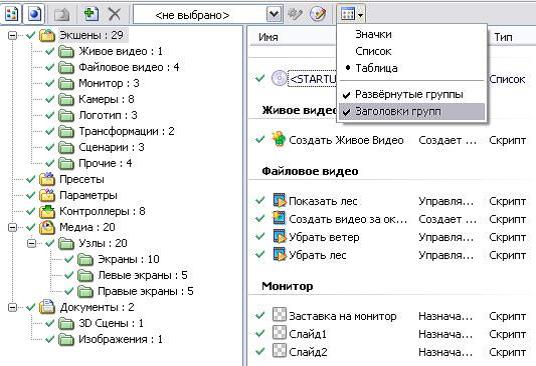Click the colored grid icon in toolbar
The image size is (536, 366).
pyautogui.click(x=11, y=14)
